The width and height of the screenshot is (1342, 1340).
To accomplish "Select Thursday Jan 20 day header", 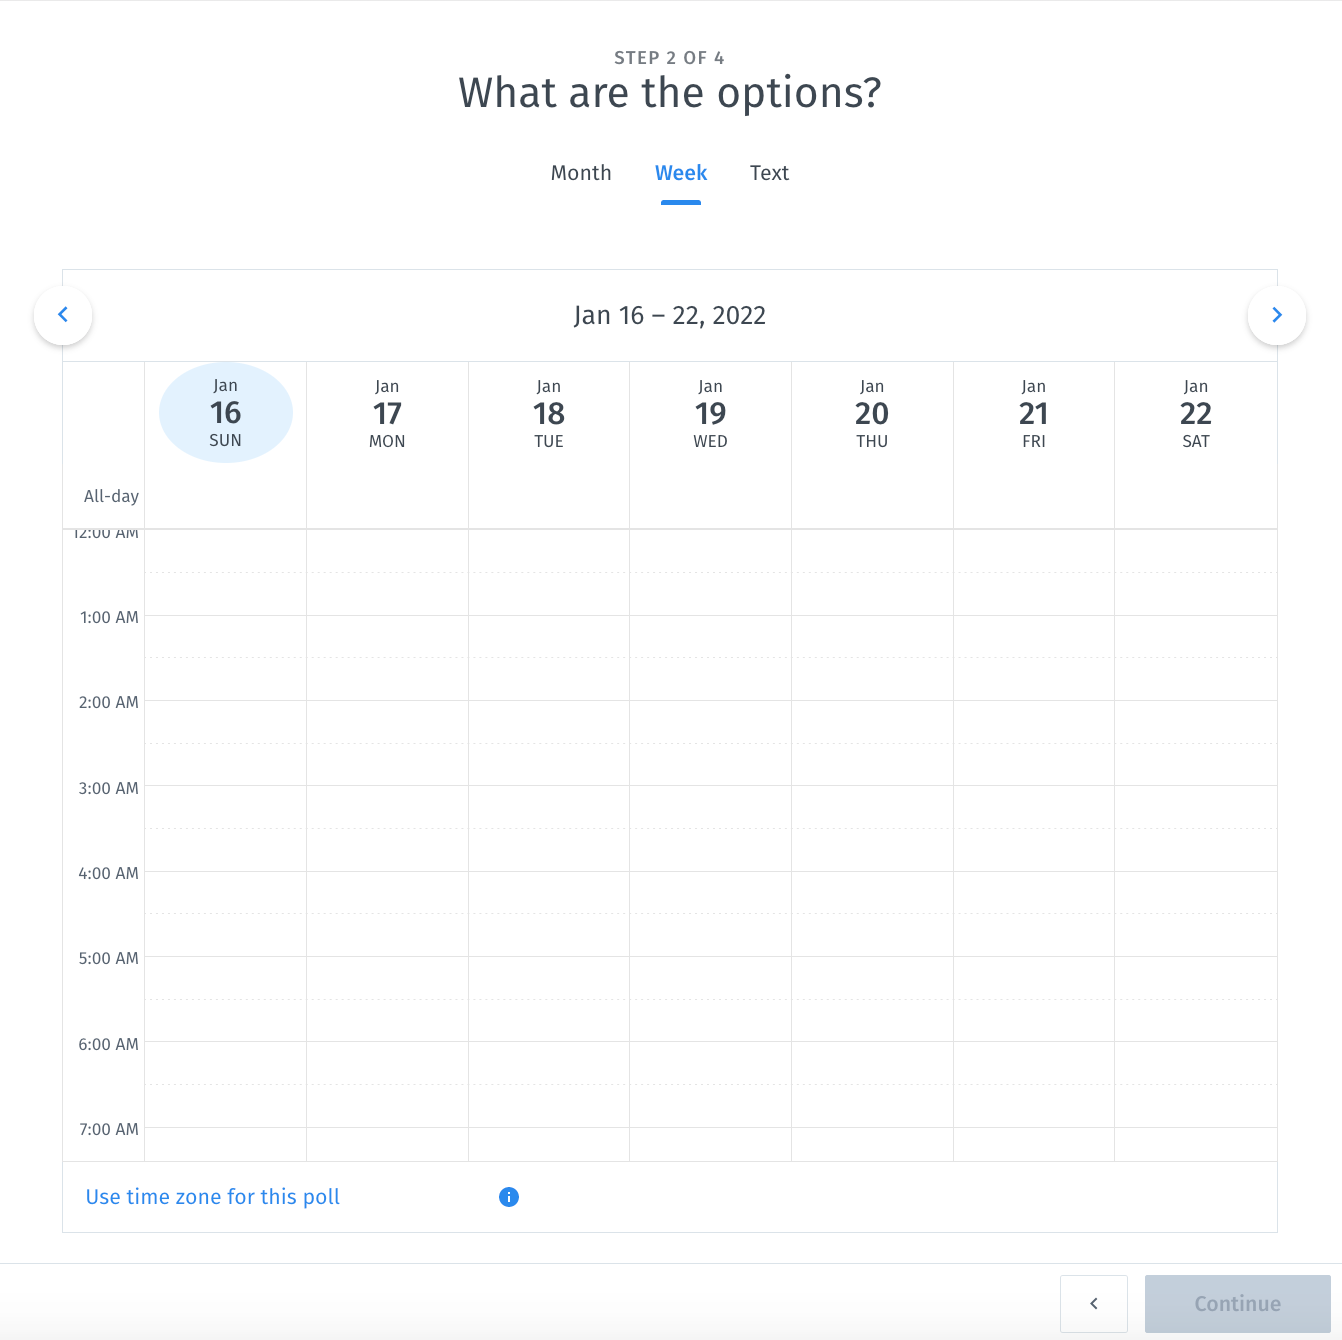I will coord(872,413).
